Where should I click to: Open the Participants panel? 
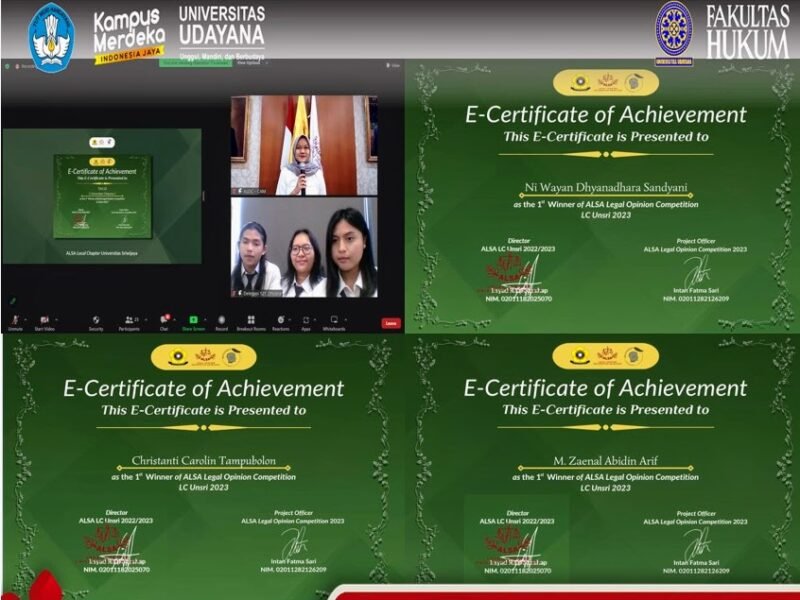click(x=129, y=321)
